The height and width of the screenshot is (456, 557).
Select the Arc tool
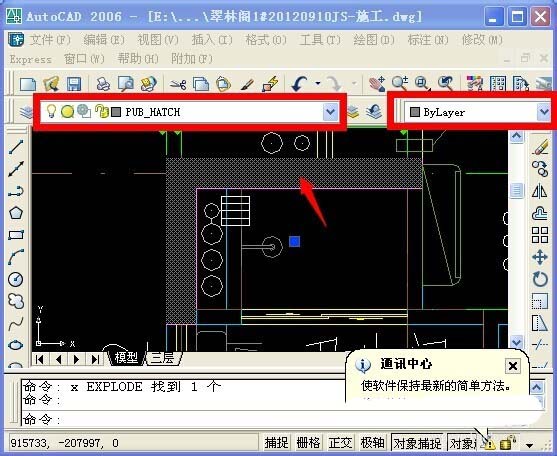[16, 257]
